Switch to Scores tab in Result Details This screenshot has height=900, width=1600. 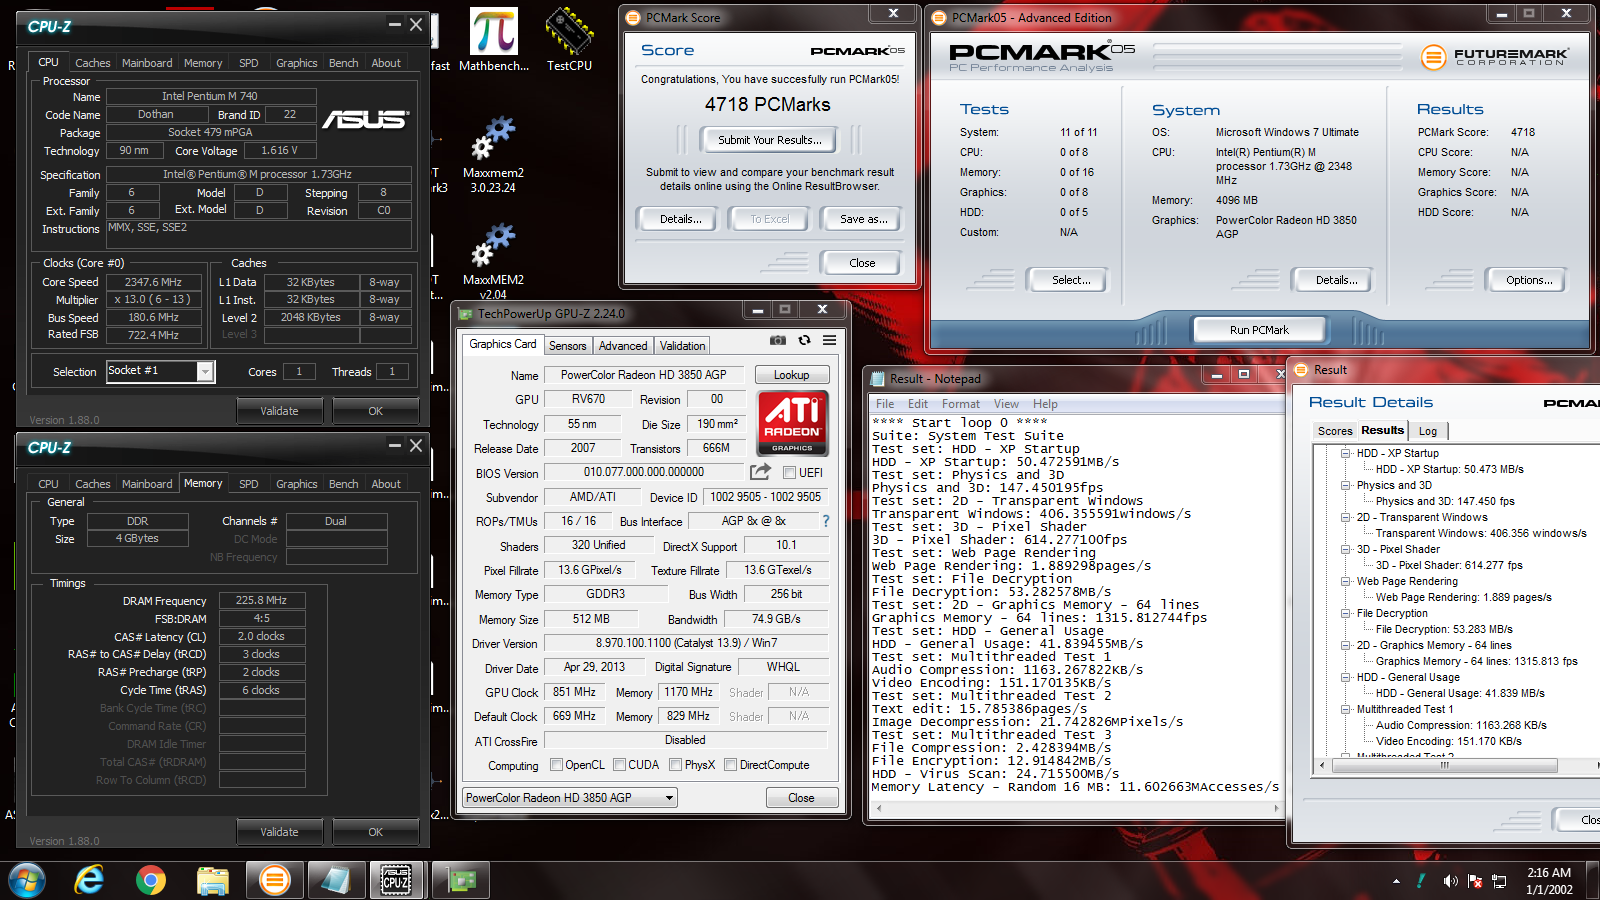[x=1334, y=431]
